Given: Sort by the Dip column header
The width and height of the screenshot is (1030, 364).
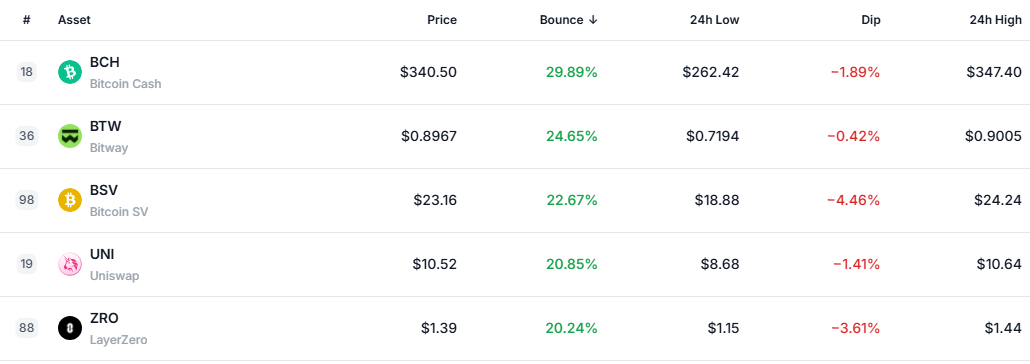Looking at the screenshot, I should (870, 20).
